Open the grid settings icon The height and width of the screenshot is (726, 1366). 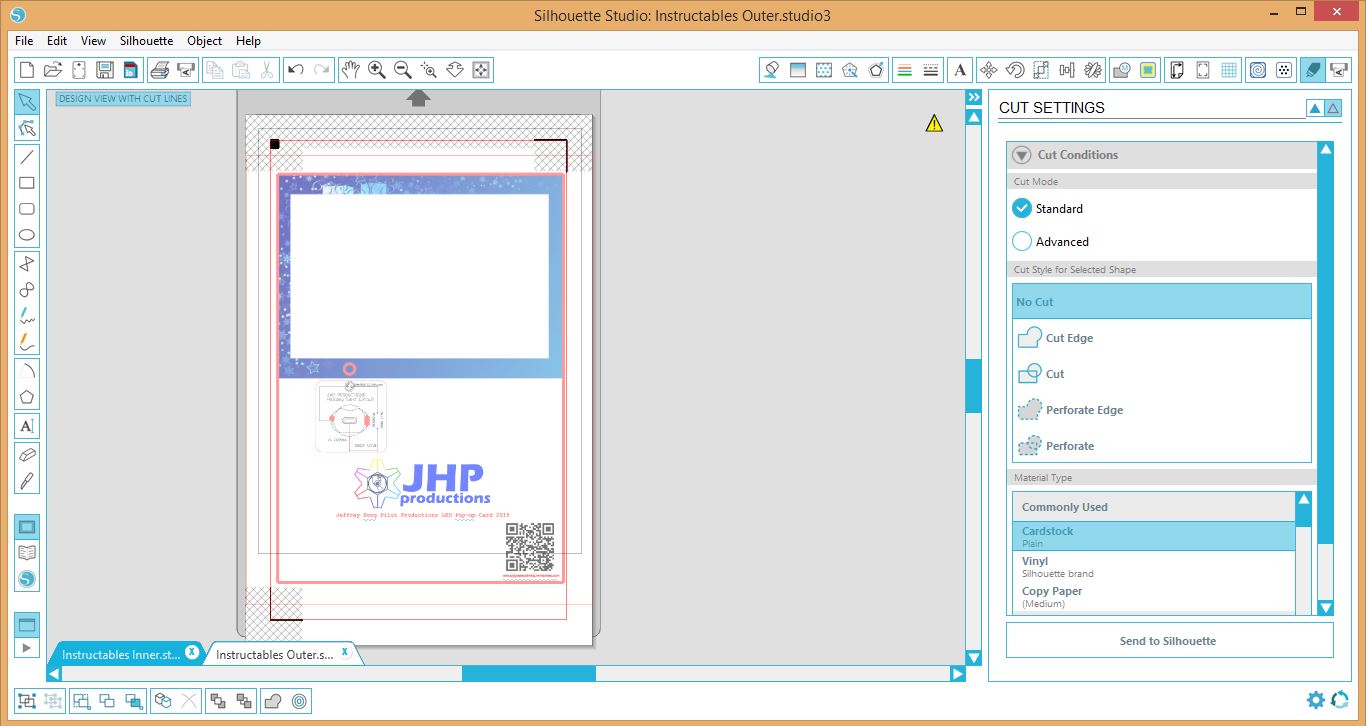pyautogui.click(x=1229, y=70)
